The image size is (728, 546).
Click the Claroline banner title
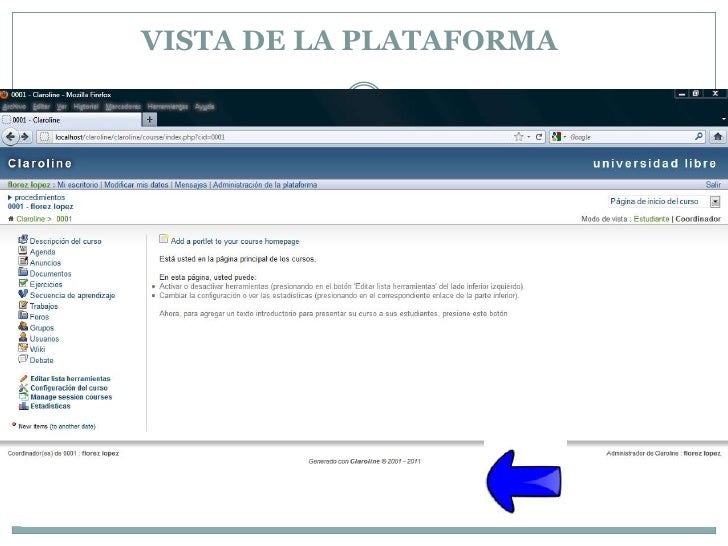(x=40, y=163)
